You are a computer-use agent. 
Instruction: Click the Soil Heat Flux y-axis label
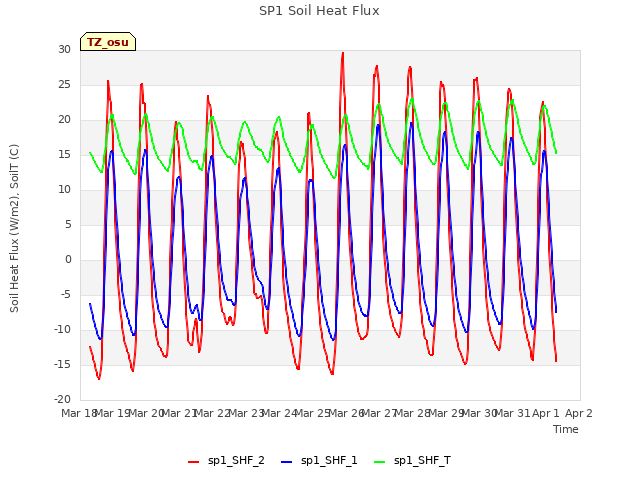pyautogui.click(x=14, y=228)
